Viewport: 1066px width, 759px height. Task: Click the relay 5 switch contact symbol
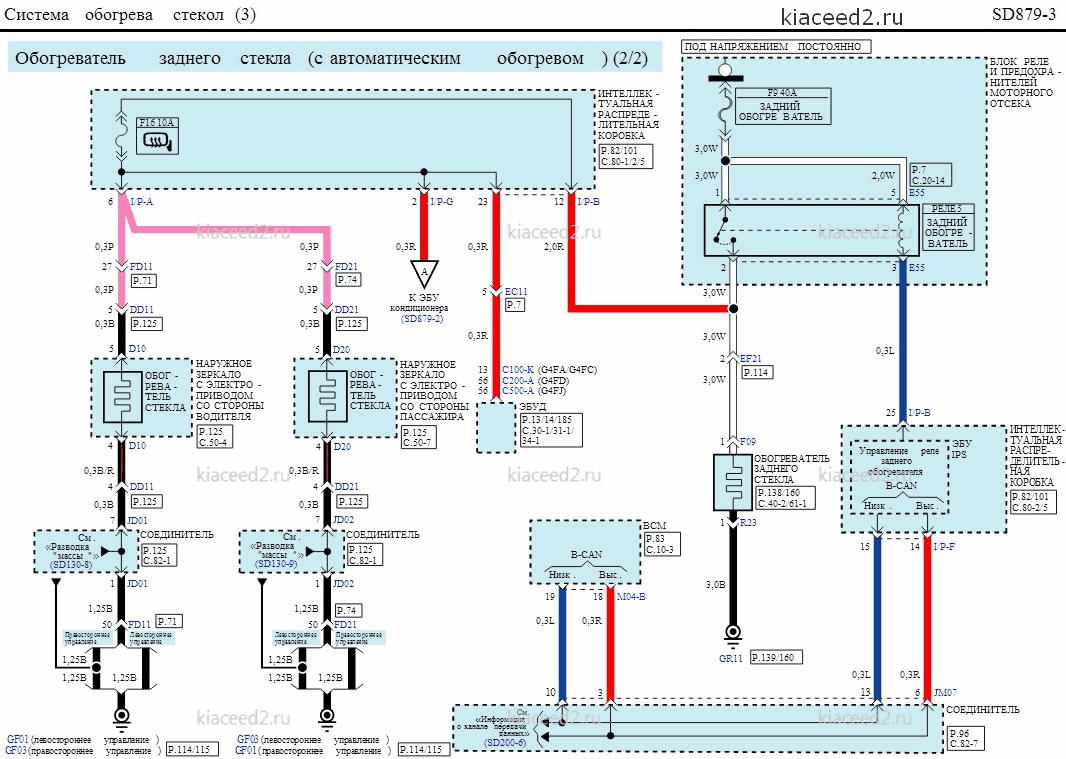pyautogui.click(x=725, y=230)
